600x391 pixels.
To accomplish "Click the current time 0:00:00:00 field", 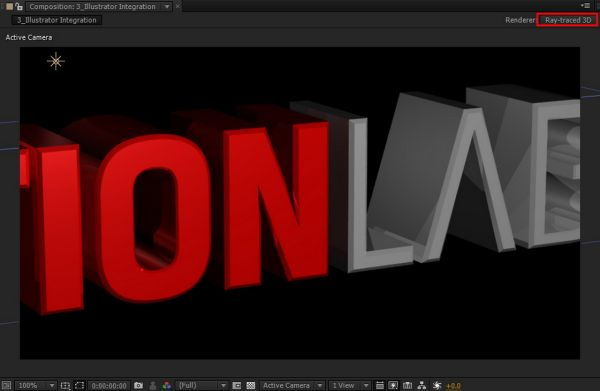I will pos(109,385).
